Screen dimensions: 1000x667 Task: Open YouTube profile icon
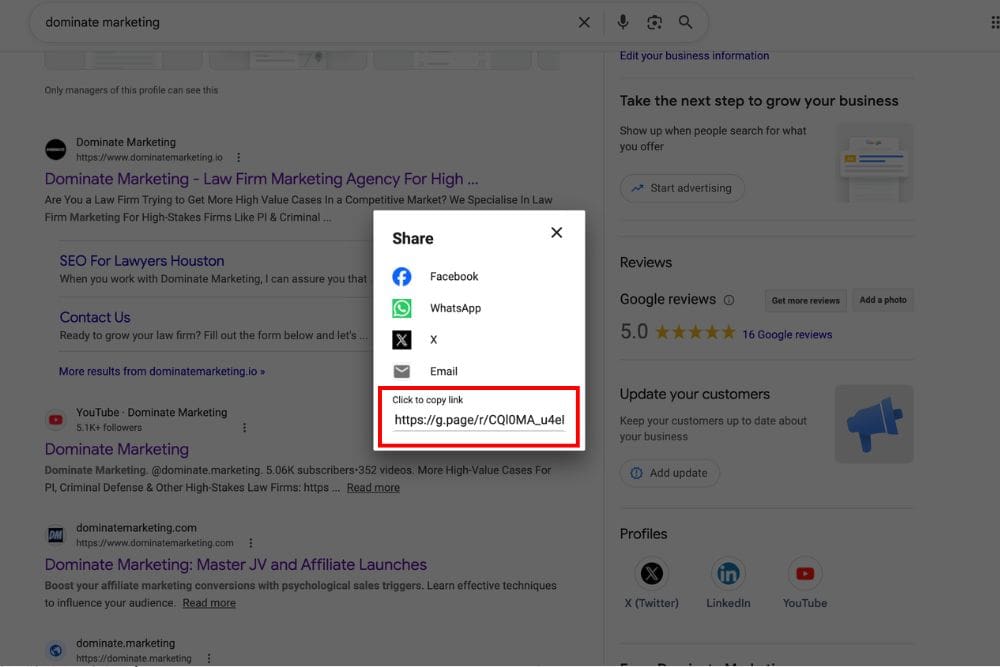click(x=805, y=573)
